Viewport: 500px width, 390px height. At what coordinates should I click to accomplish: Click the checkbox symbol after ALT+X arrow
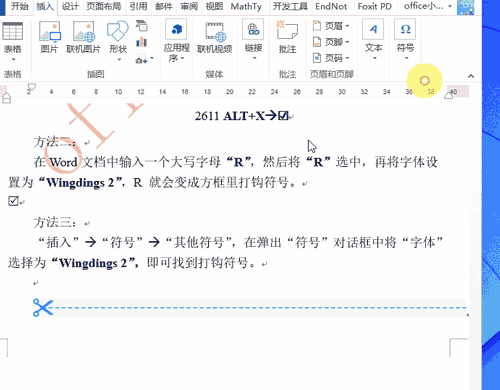coord(283,116)
